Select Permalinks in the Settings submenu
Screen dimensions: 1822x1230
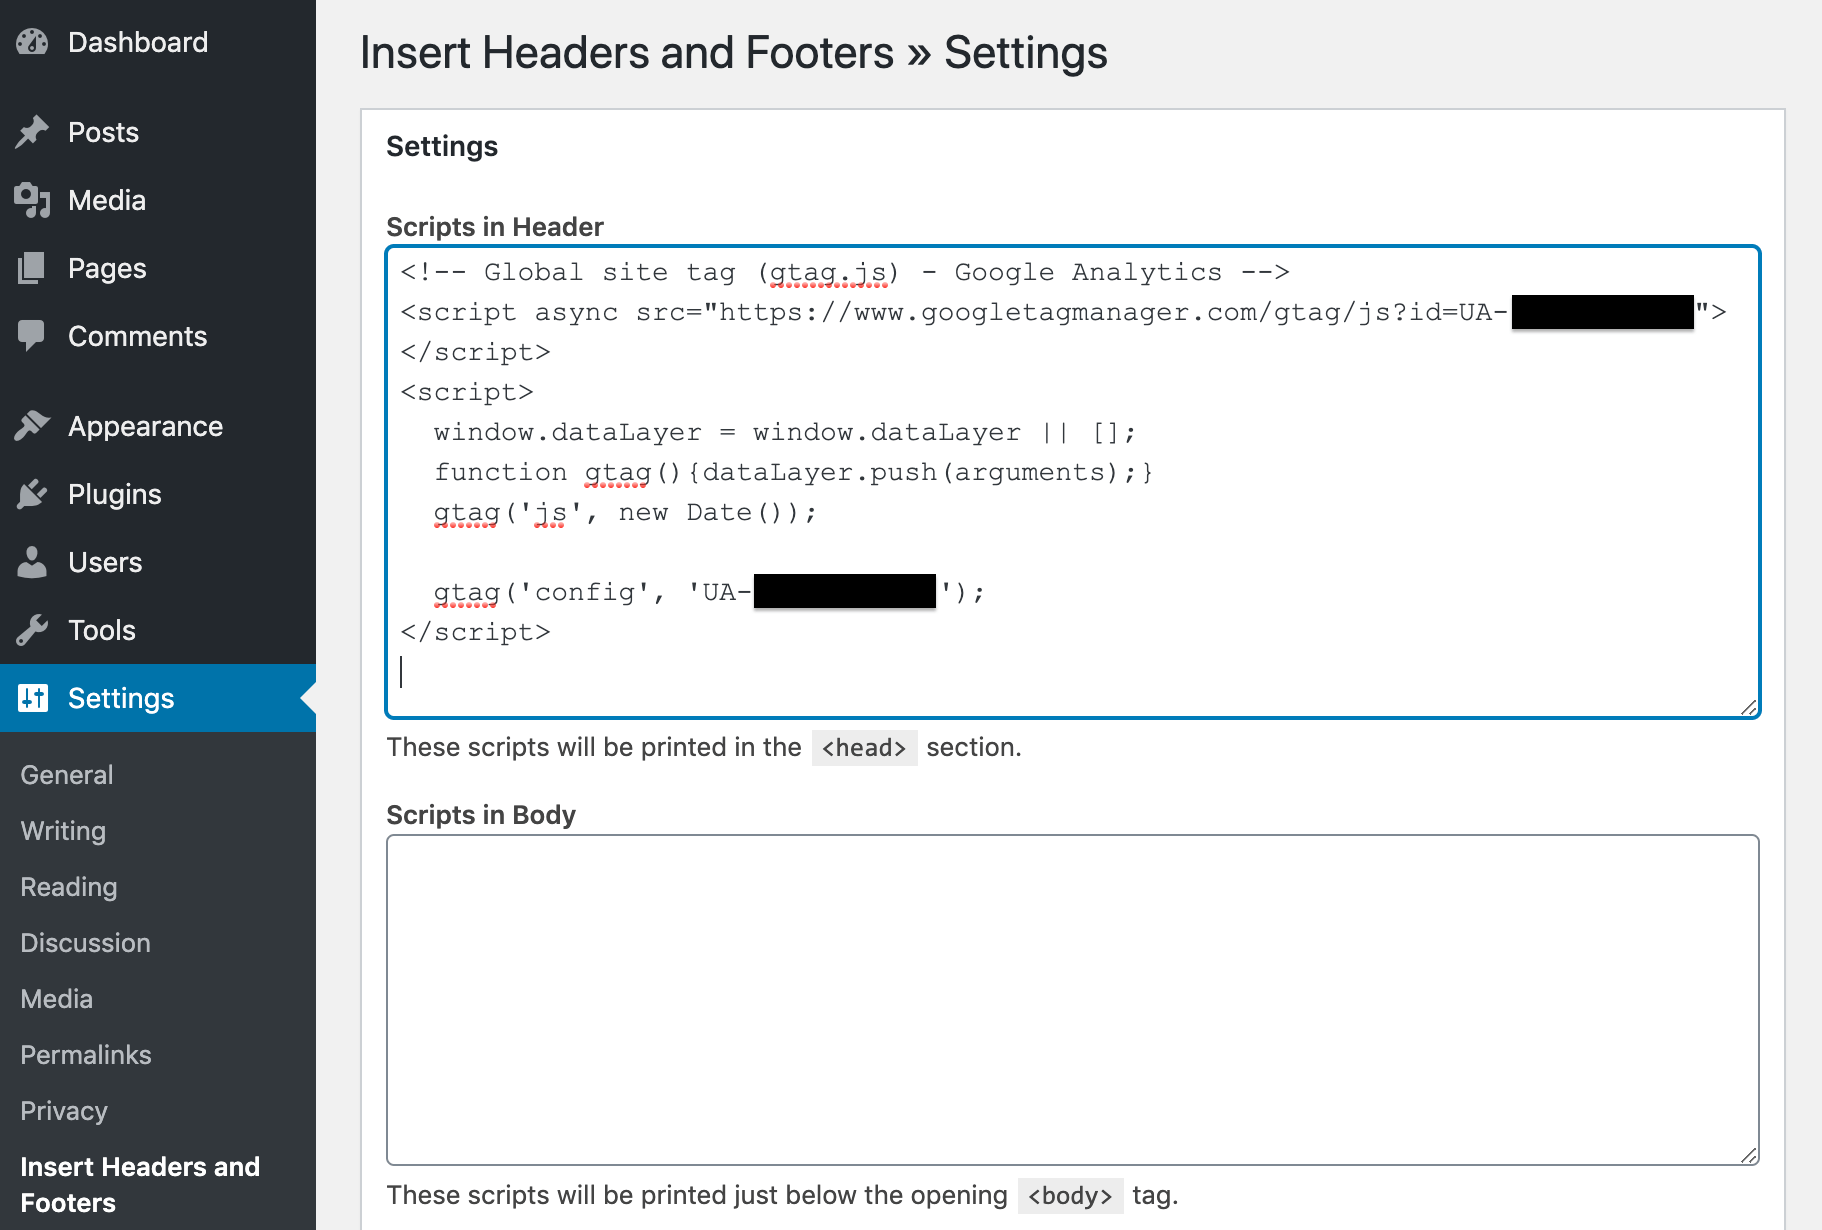click(x=86, y=1055)
